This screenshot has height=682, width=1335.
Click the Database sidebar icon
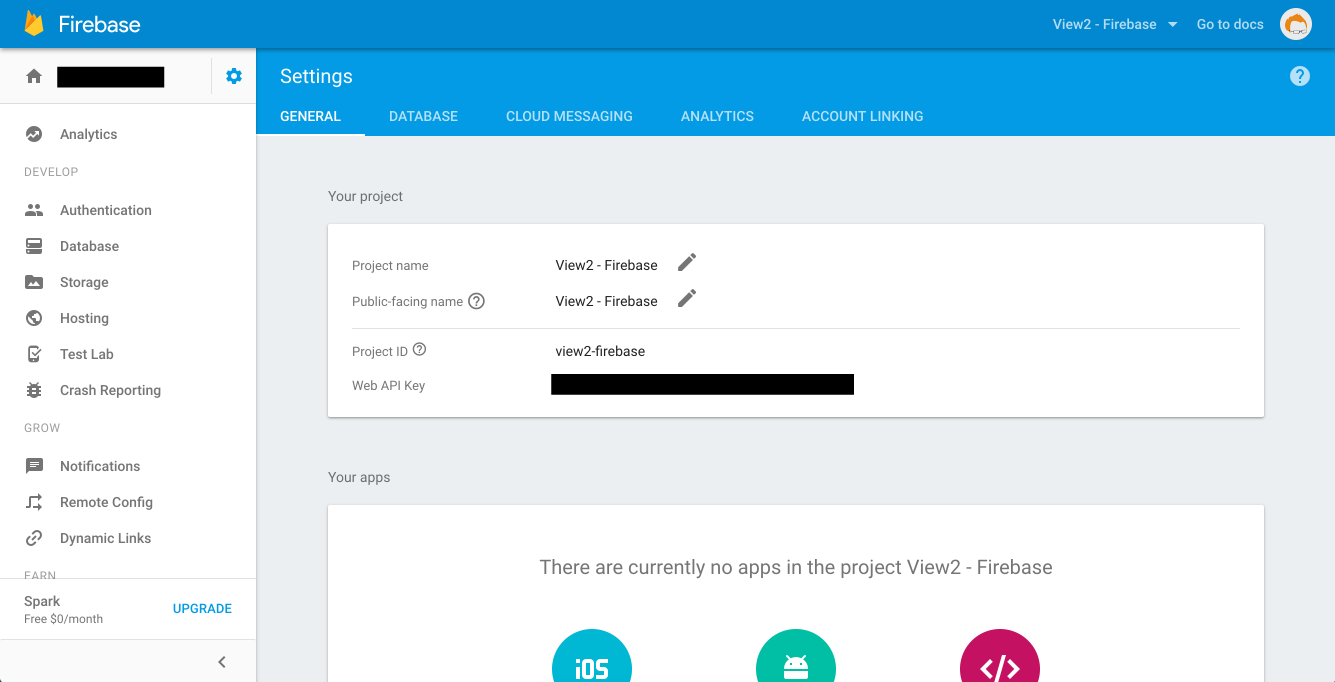tap(34, 246)
